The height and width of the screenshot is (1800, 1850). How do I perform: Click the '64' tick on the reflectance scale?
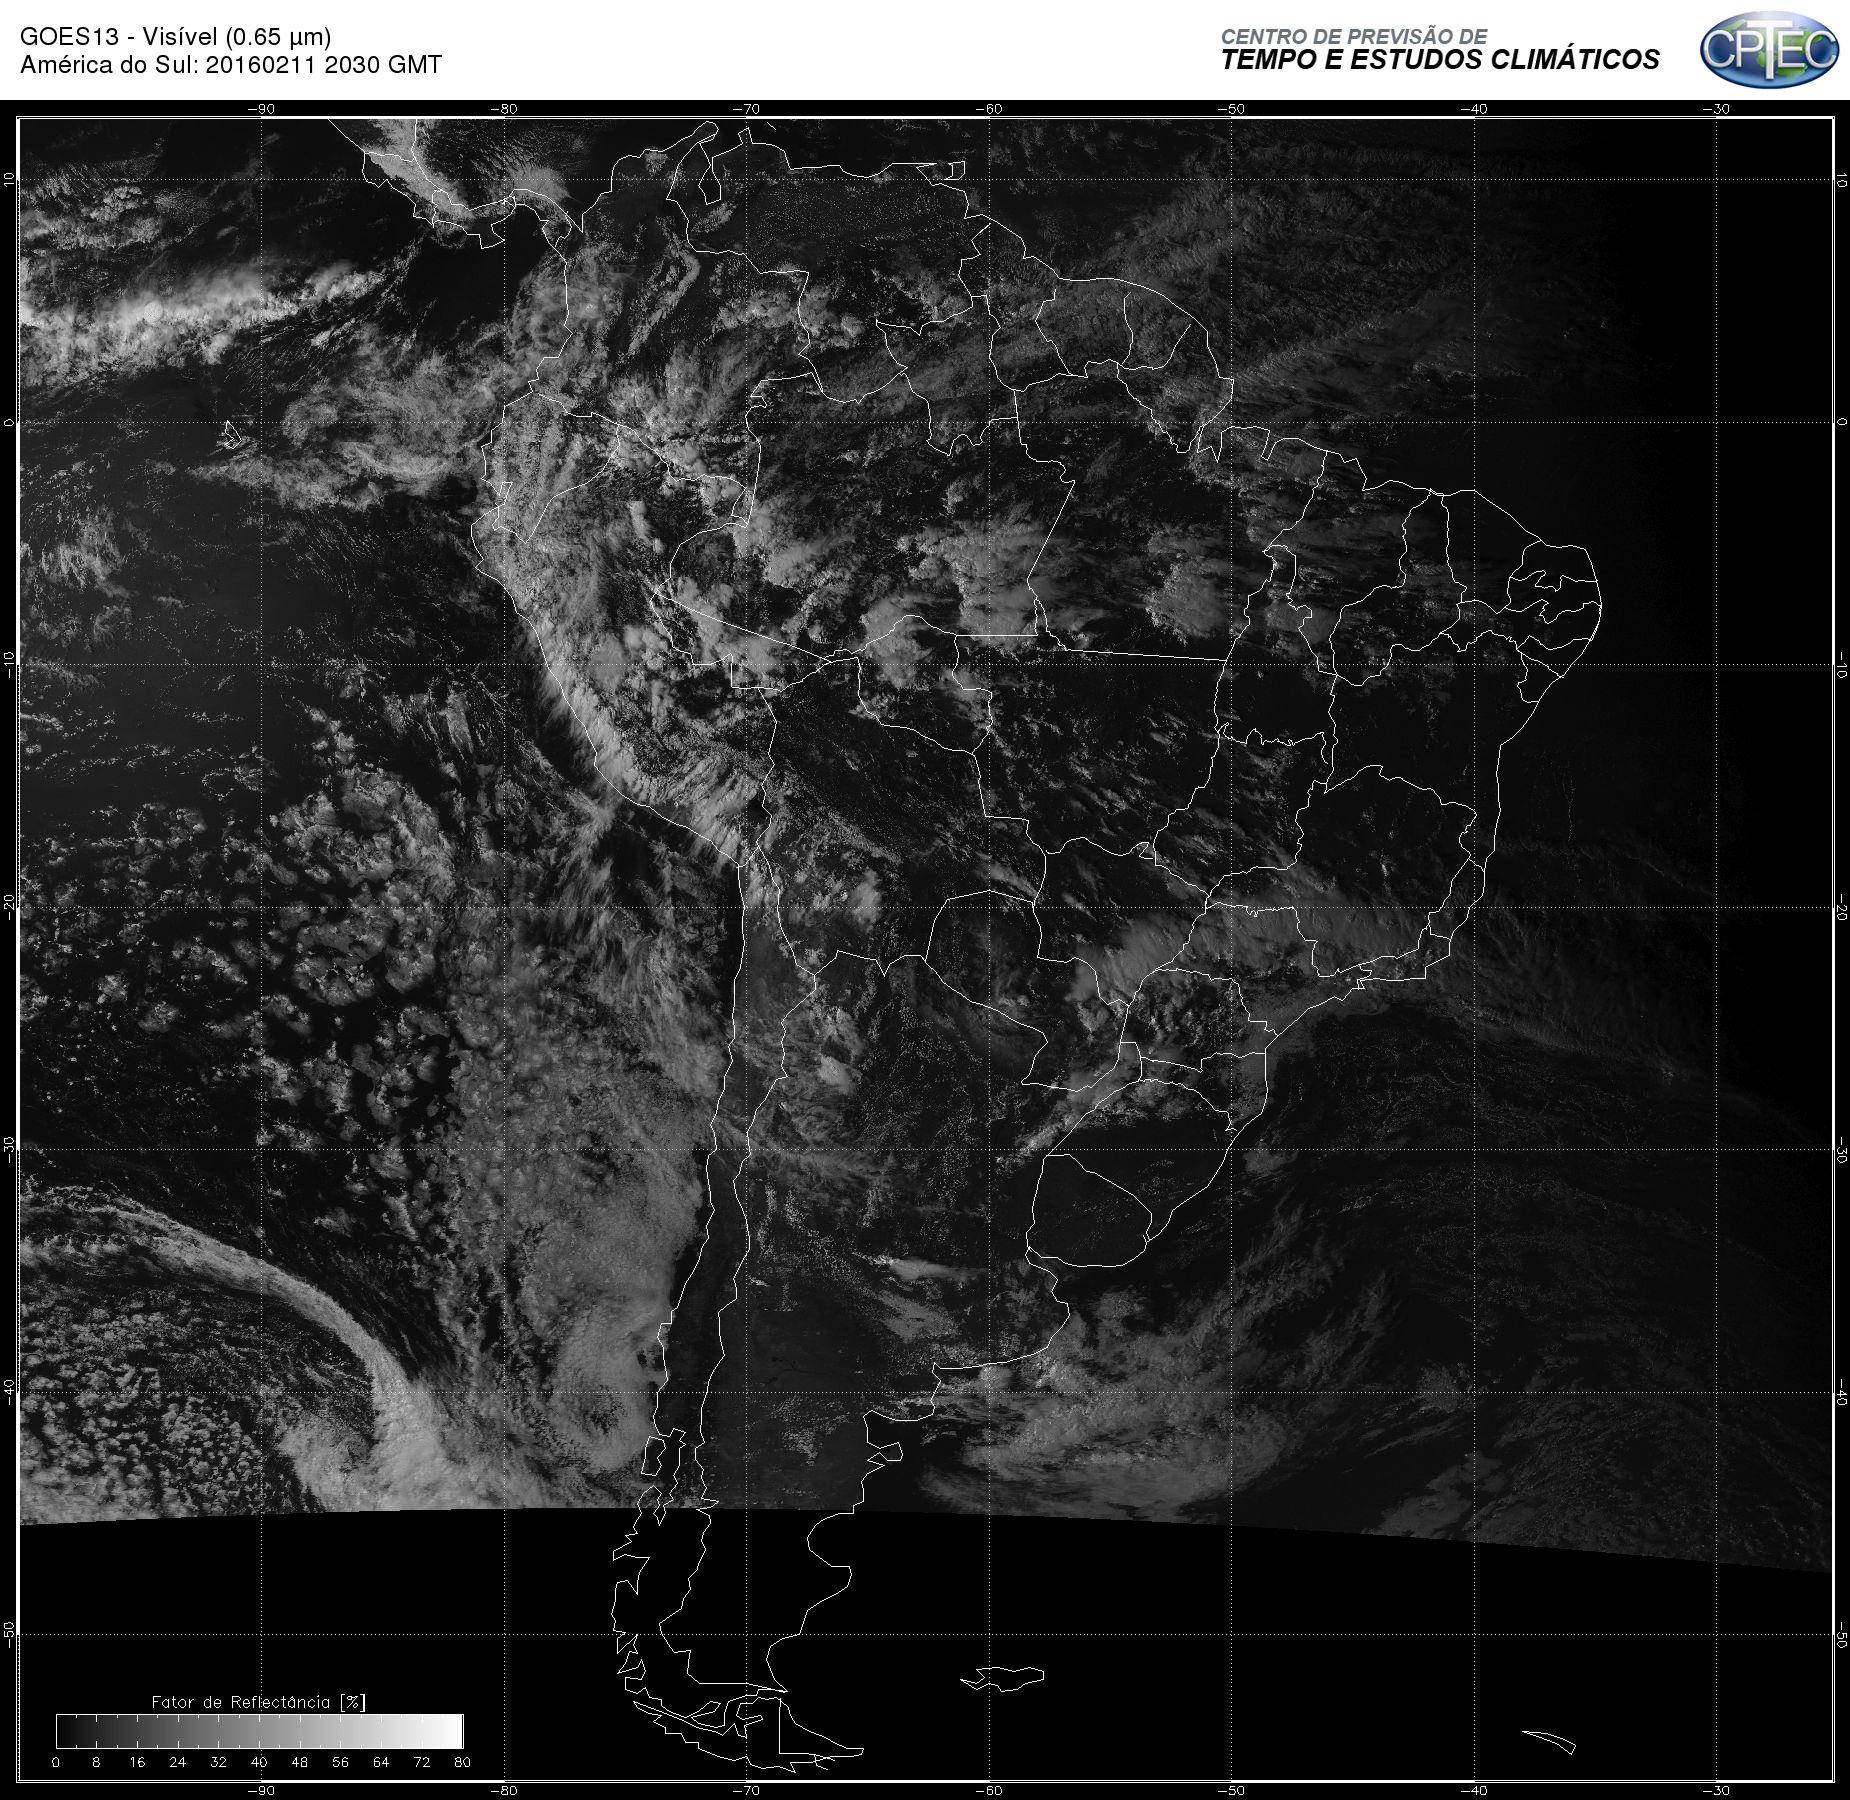pos(381,1762)
